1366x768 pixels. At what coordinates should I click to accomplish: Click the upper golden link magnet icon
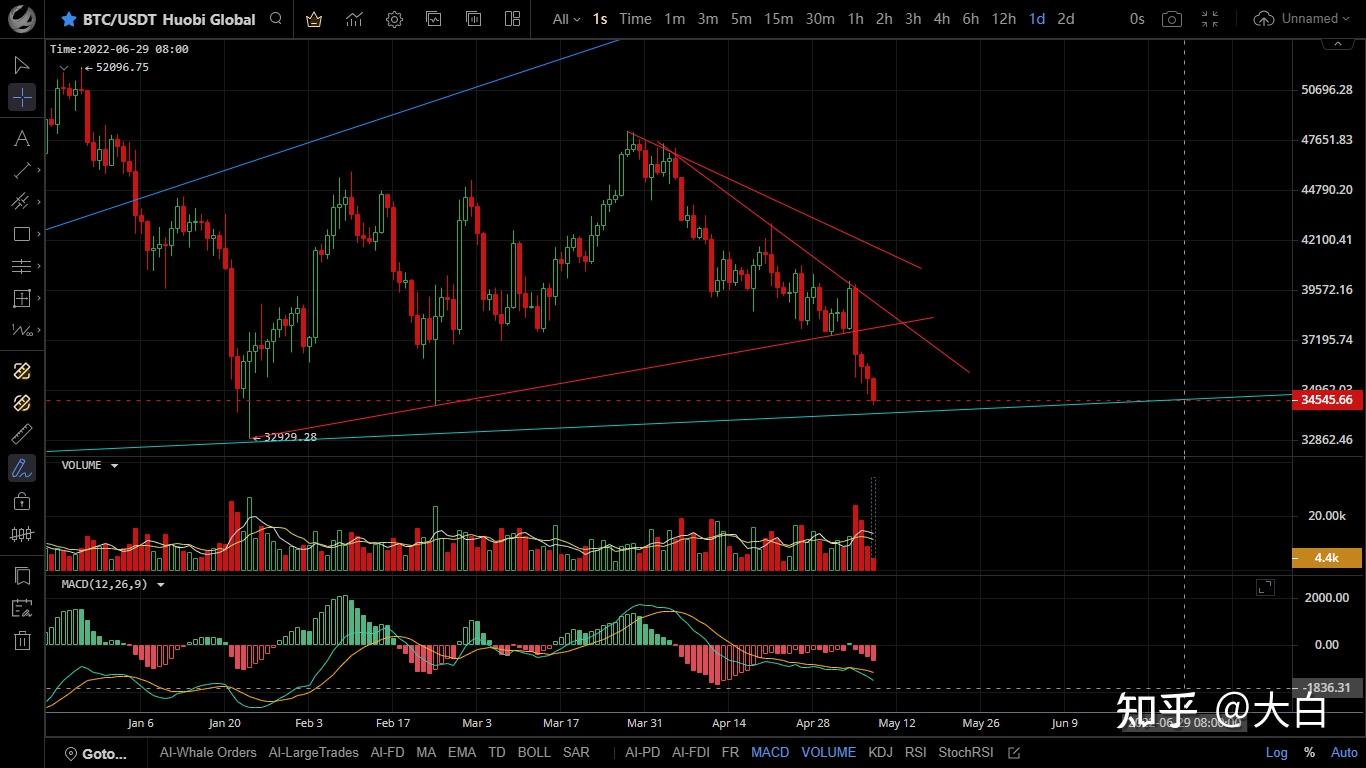point(21,371)
